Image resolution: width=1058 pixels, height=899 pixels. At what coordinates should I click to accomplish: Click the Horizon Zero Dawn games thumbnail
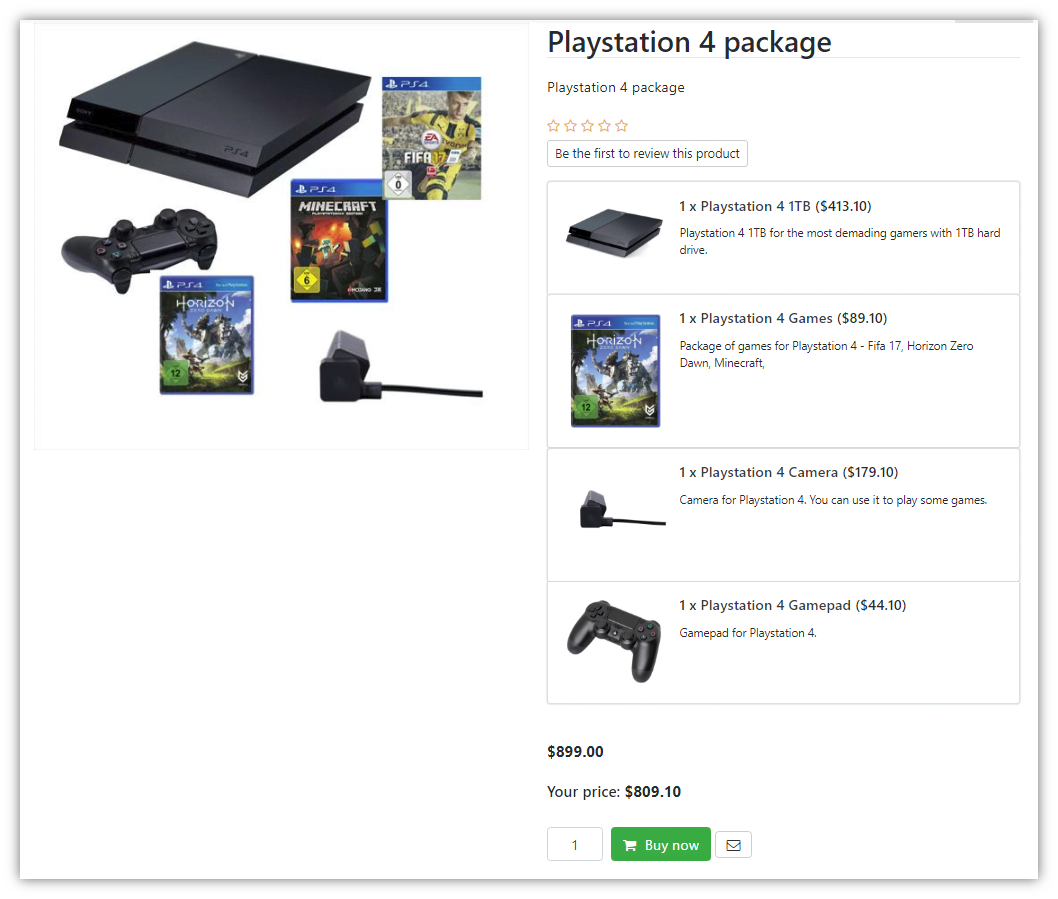coord(615,371)
